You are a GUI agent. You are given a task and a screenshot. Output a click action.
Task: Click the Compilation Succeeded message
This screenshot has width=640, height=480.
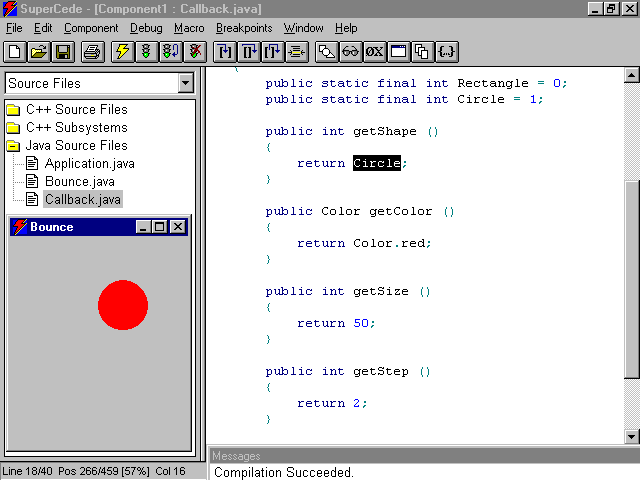(283, 472)
